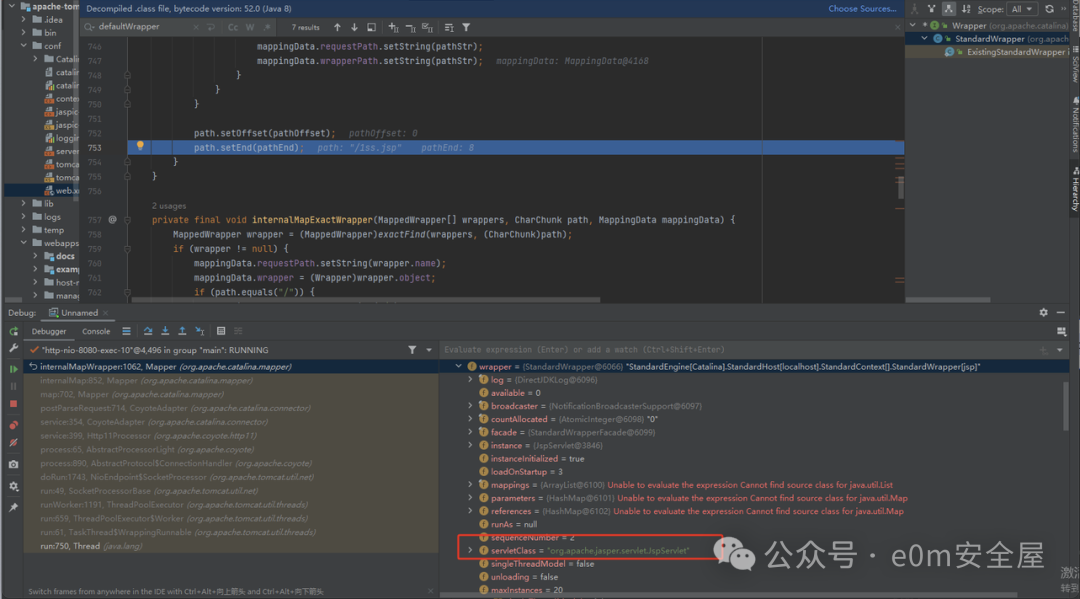The image size is (1080, 599).
Task: Collapse the StandardWrapper hierarchy node
Action: (x=924, y=39)
